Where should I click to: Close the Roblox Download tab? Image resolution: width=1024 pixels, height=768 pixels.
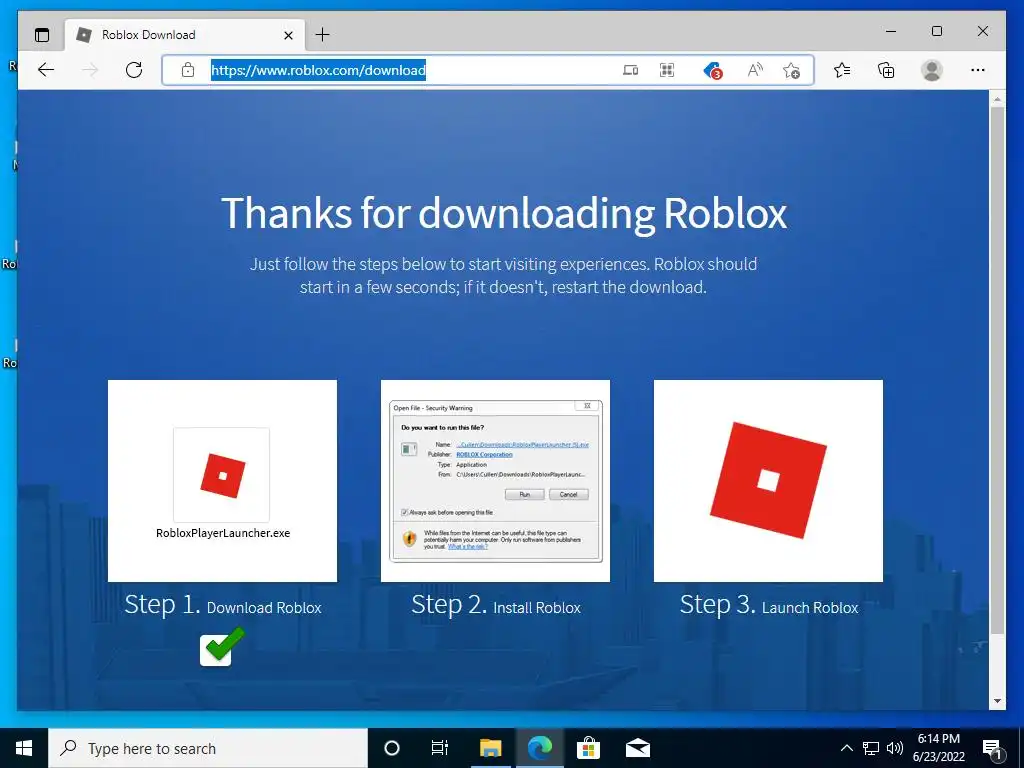(x=288, y=35)
